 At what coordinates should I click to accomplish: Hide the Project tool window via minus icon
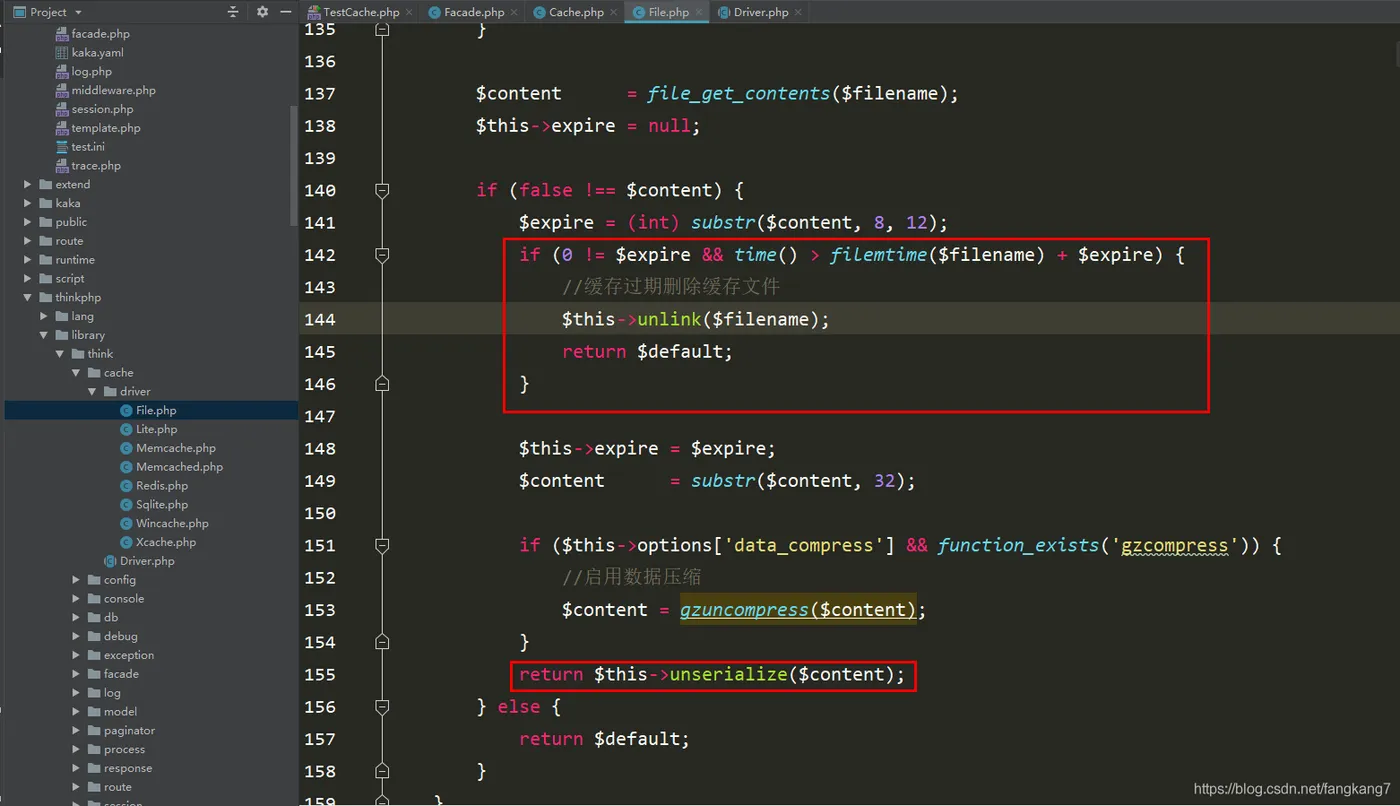[286, 12]
